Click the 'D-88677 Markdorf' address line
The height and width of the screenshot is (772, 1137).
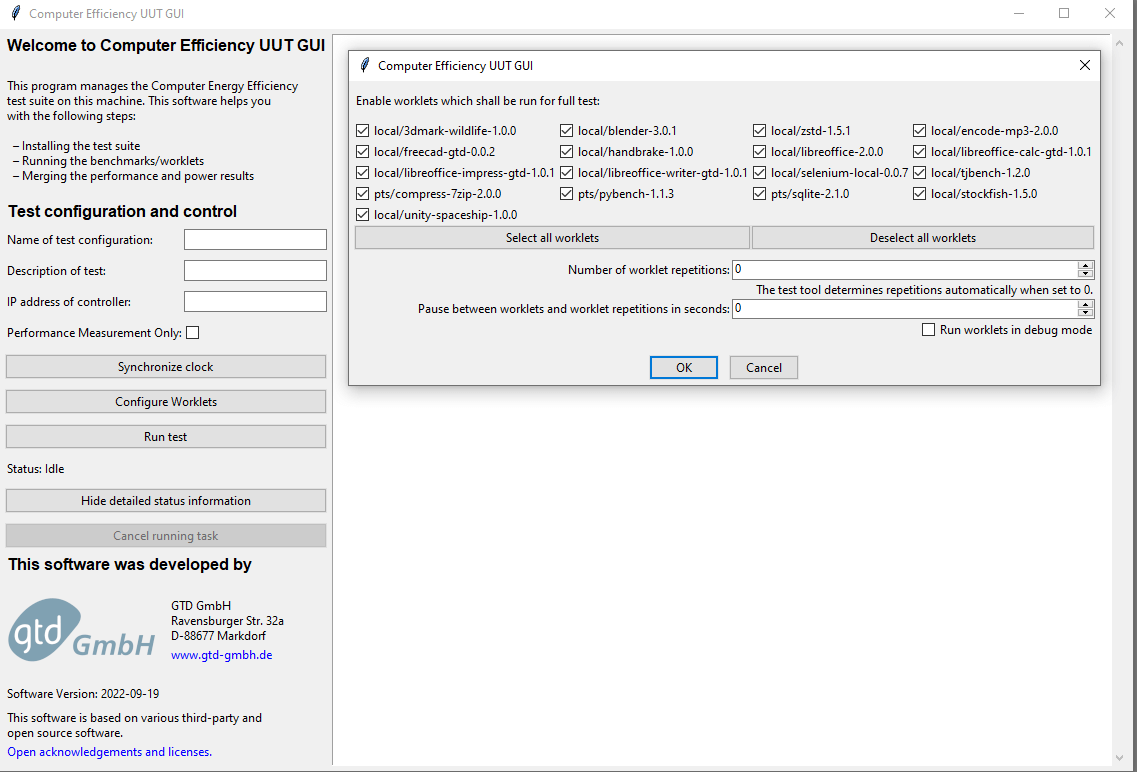point(218,636)
